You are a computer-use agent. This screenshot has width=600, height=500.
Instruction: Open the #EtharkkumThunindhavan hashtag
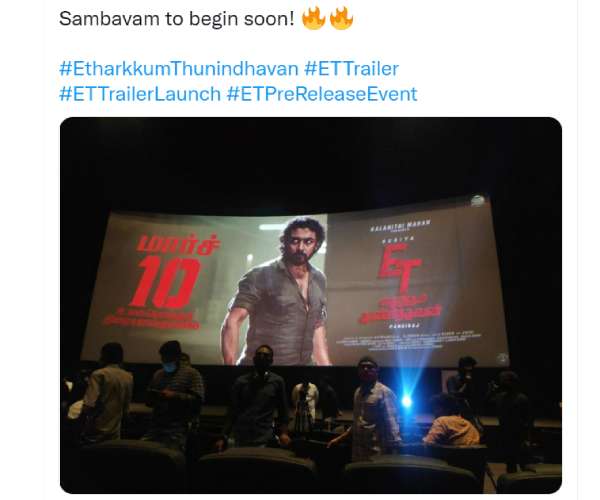[x=179, y=69]
